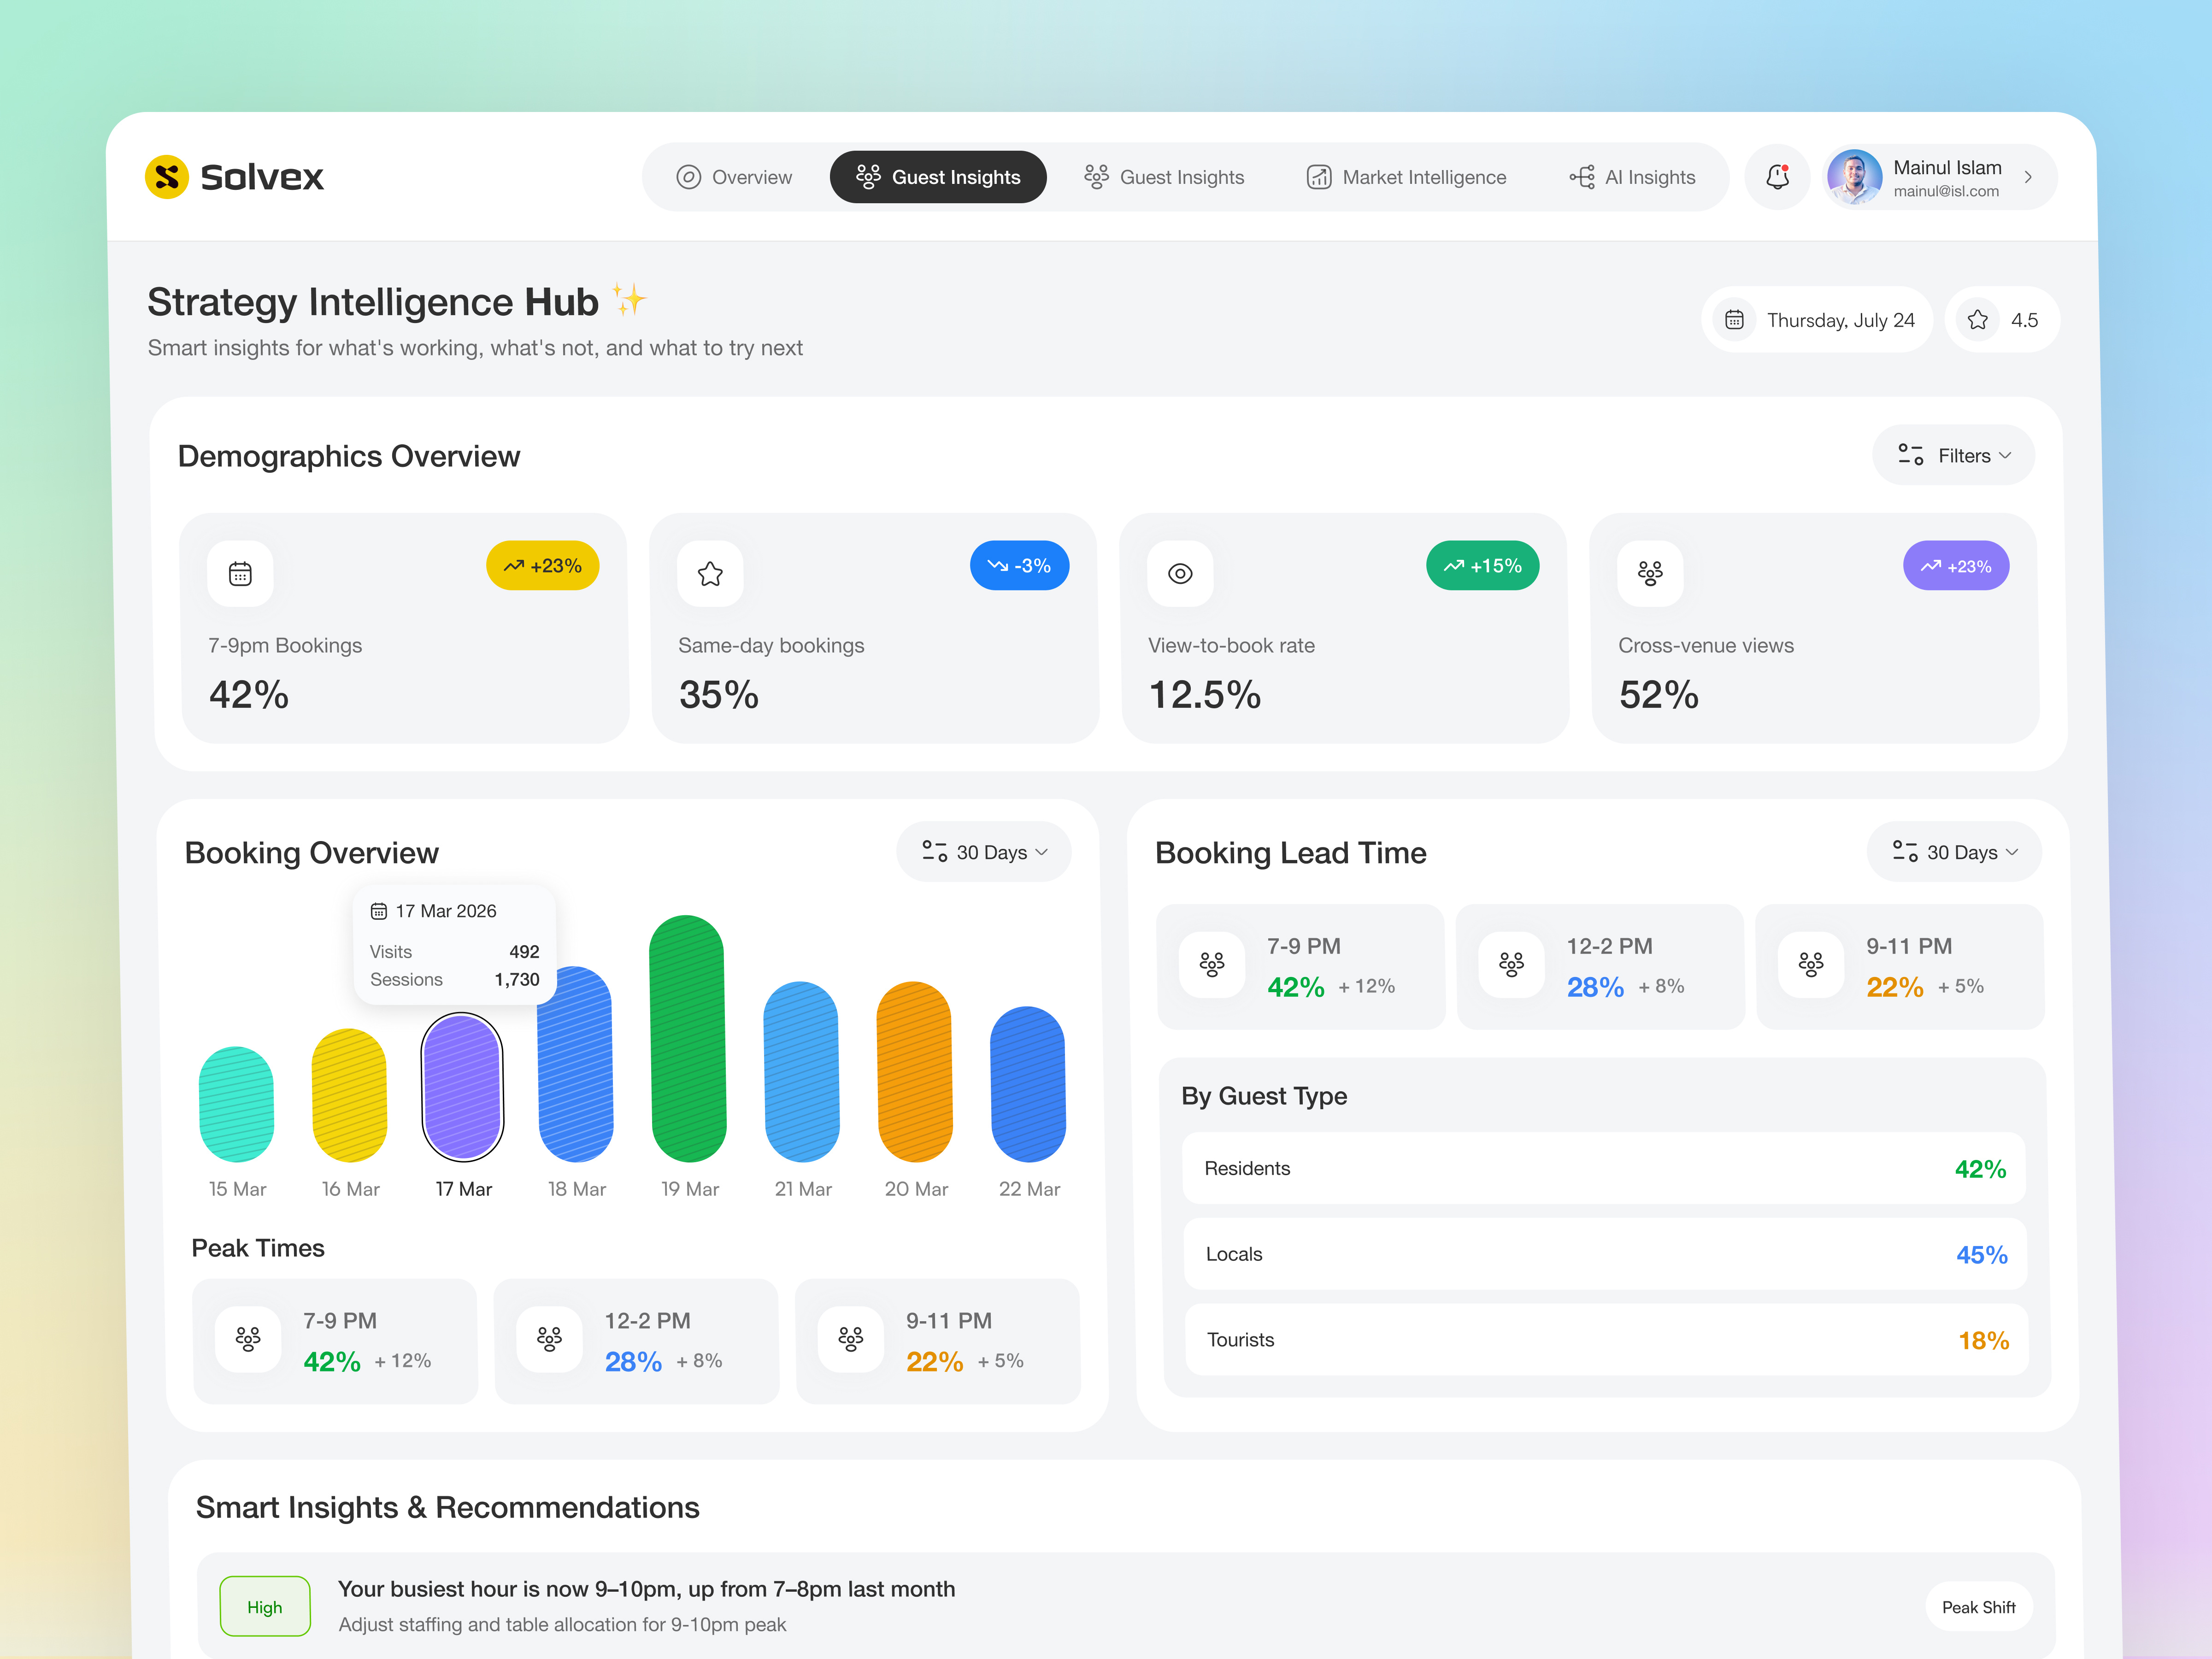The image size is (2212, 1659).
Task: Select the AI Insights menu item
Action: (x=1633, y=177)
